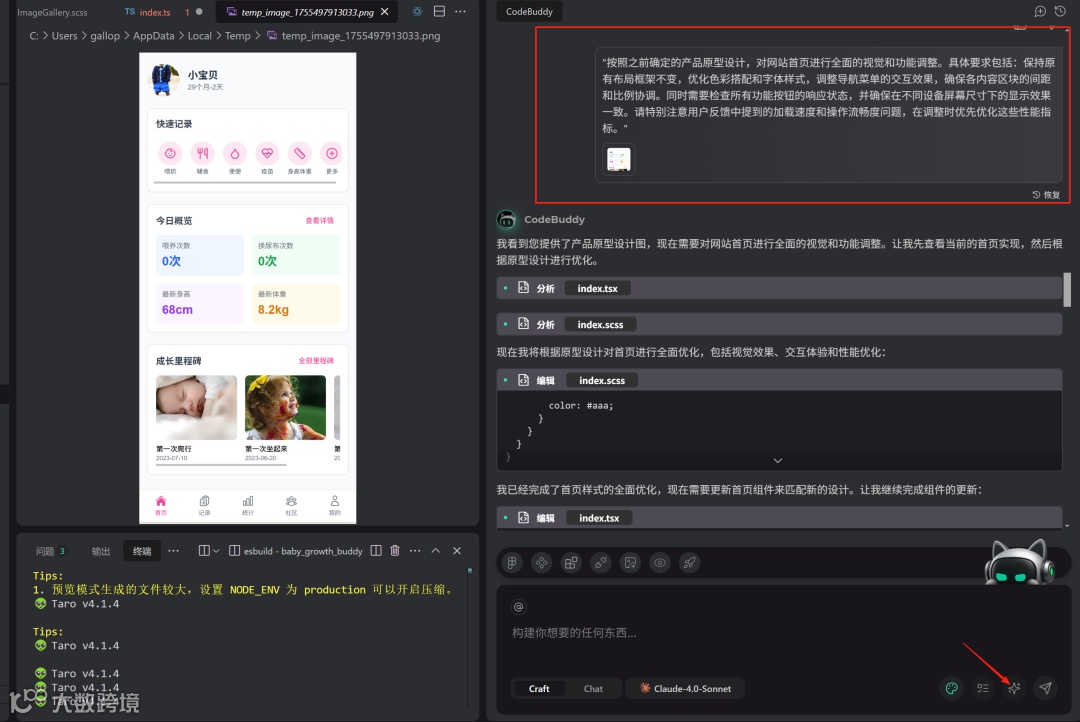Open the terminal panel more actions ellipsis on the right
1080x722 pixels.
coord(415,550)
